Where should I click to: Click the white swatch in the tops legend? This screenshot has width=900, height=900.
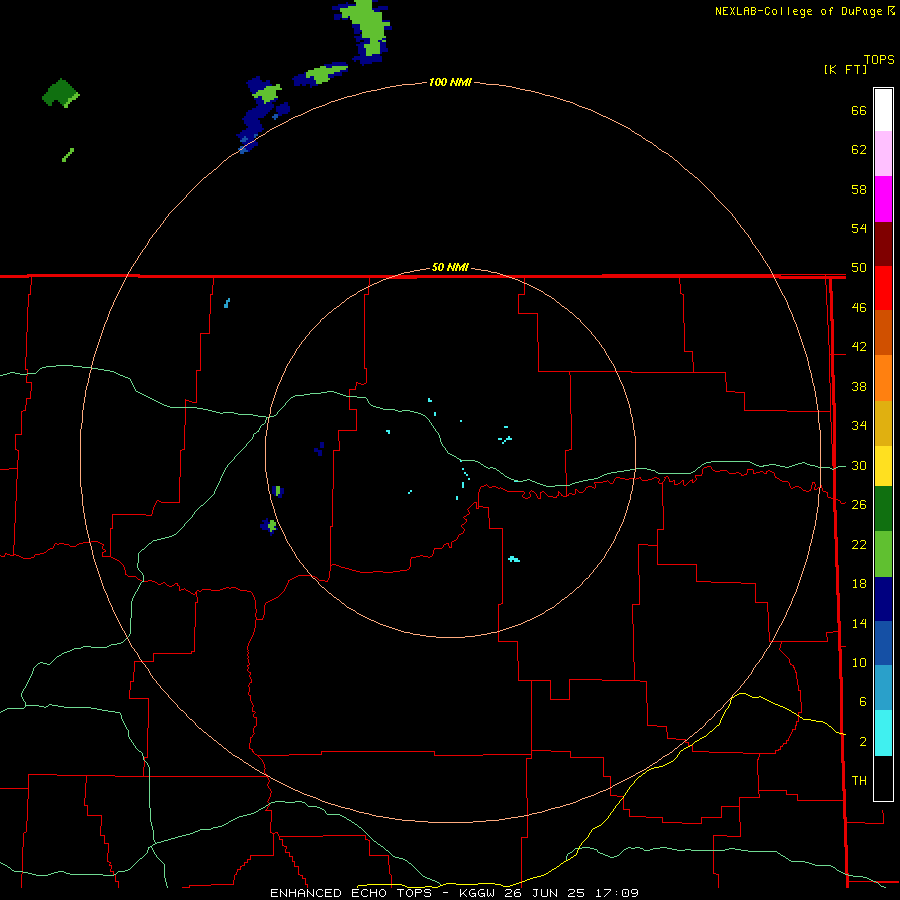click(x=883, y=110)
